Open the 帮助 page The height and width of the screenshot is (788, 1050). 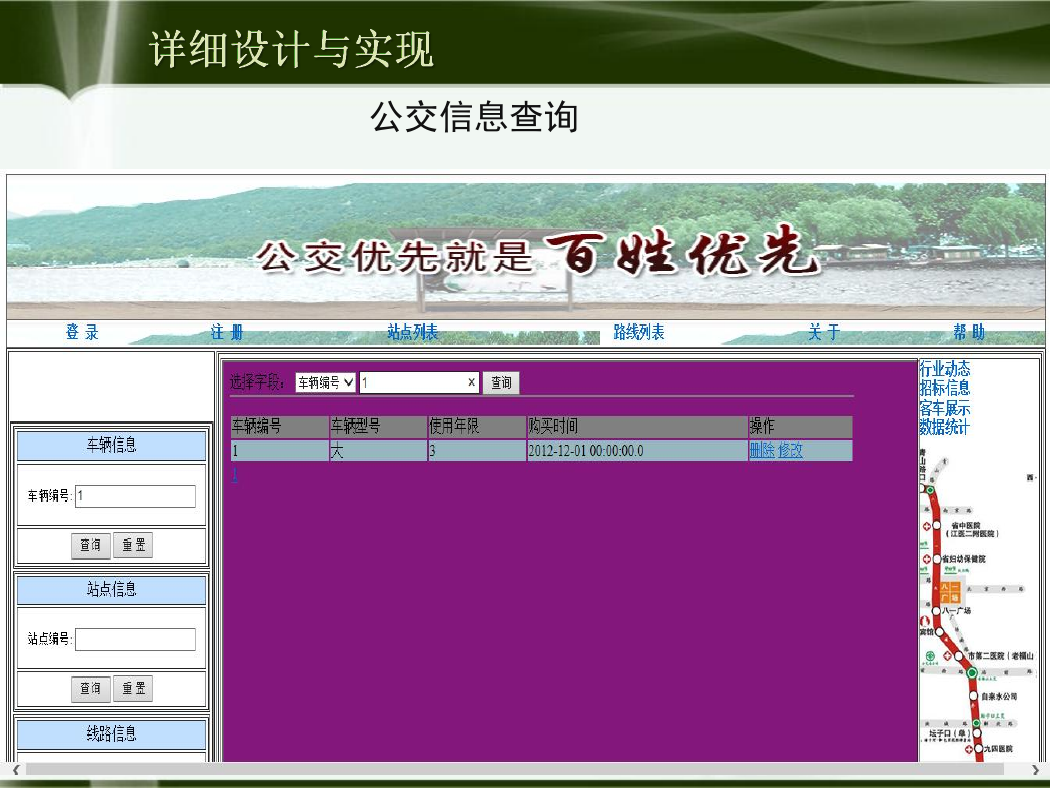[x=969, y=332]
